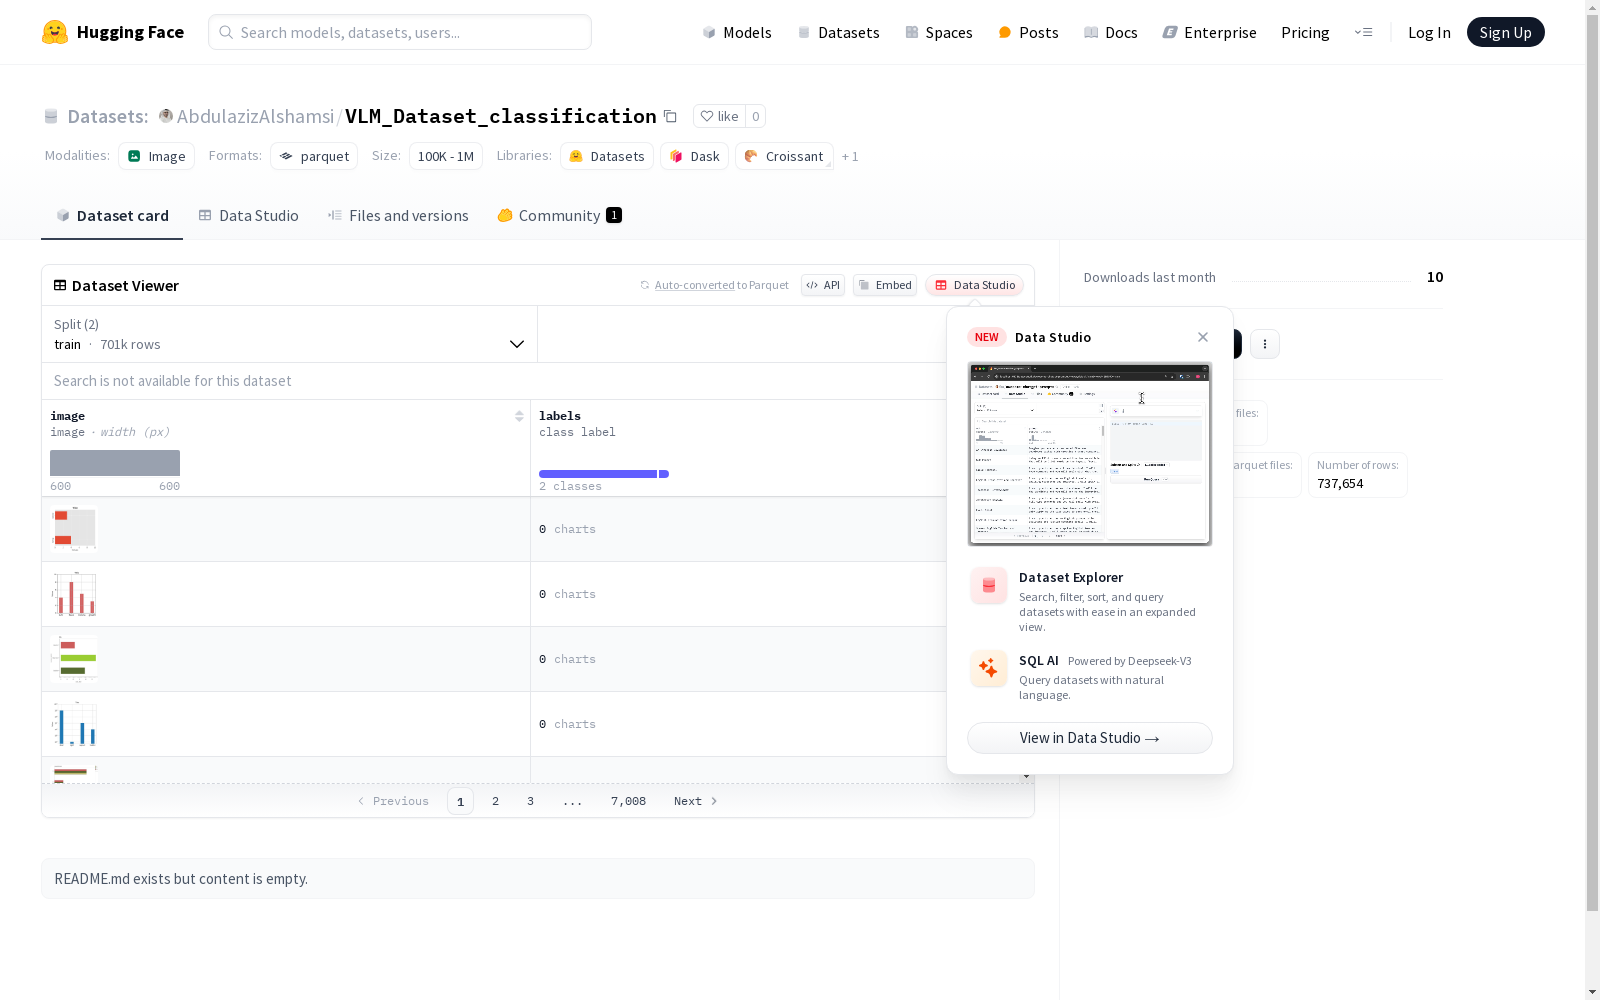Open the Models navigation item
The height and width of the screenshot is (1000, 1600).
click(x=737, y=32)
